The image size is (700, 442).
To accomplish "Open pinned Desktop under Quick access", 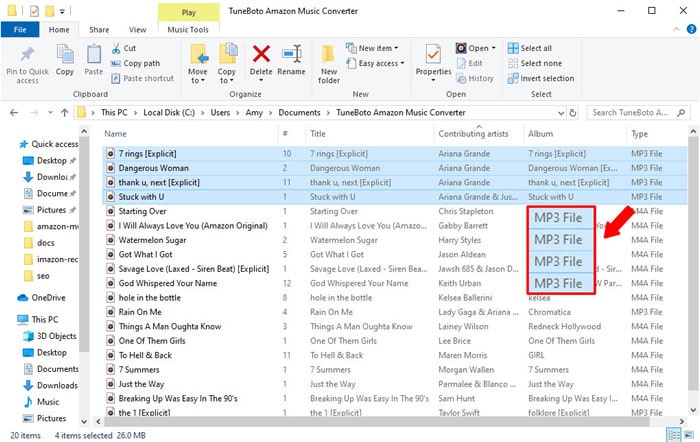I will coord(49,160).
